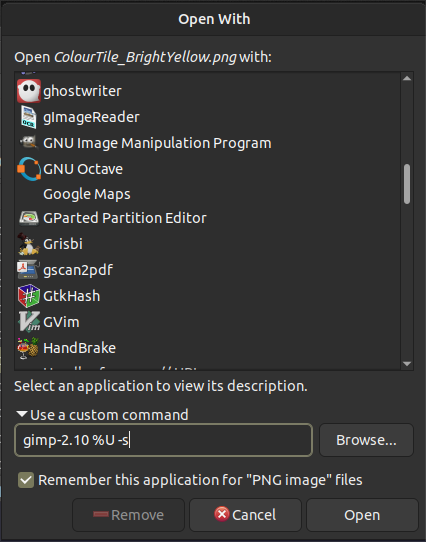Click the application list scrollbar thumb

(407, 184)
